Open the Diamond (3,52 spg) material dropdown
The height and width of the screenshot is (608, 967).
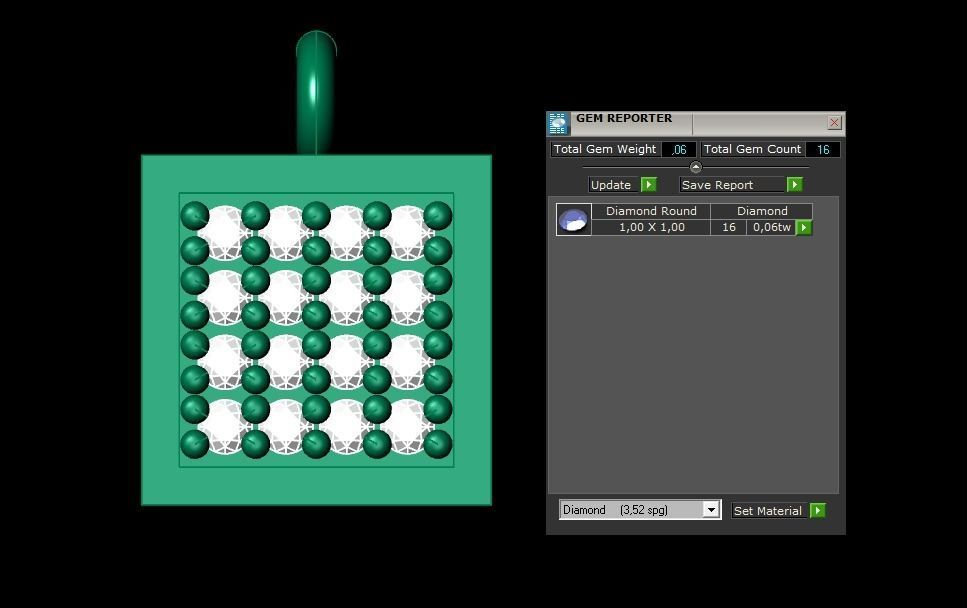(x=711, y=510)
